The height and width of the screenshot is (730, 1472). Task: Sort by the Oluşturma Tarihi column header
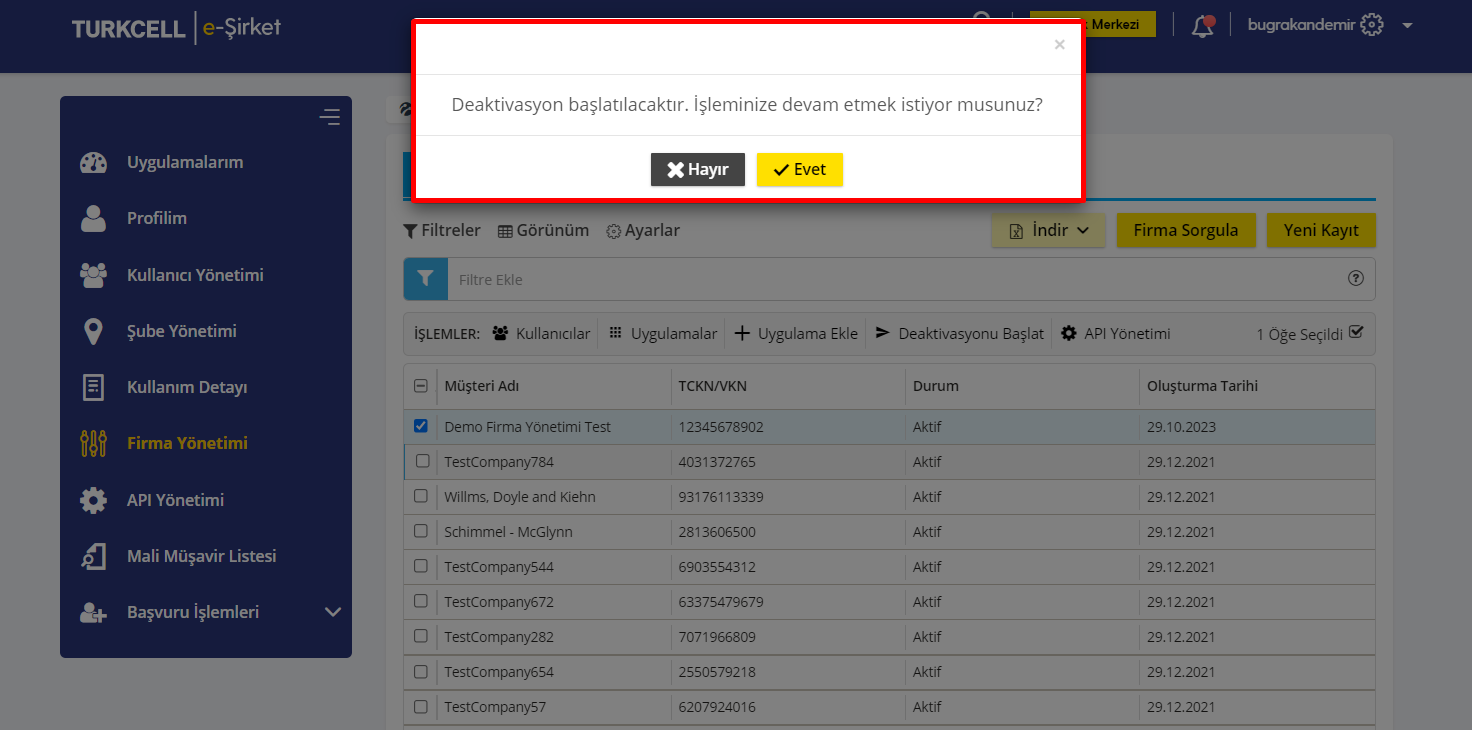(x=1202, y=386)
